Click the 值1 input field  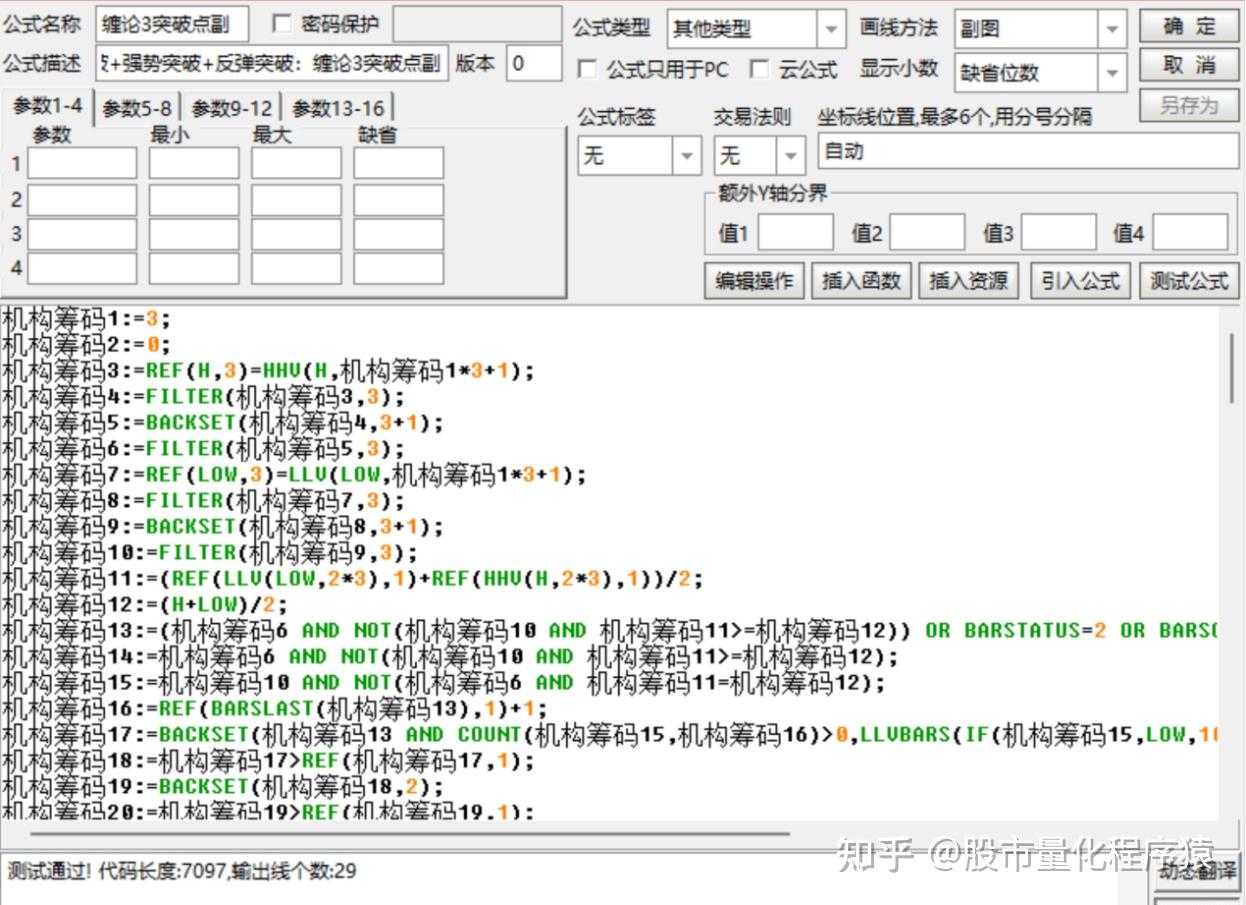click(x=795, y=232)
